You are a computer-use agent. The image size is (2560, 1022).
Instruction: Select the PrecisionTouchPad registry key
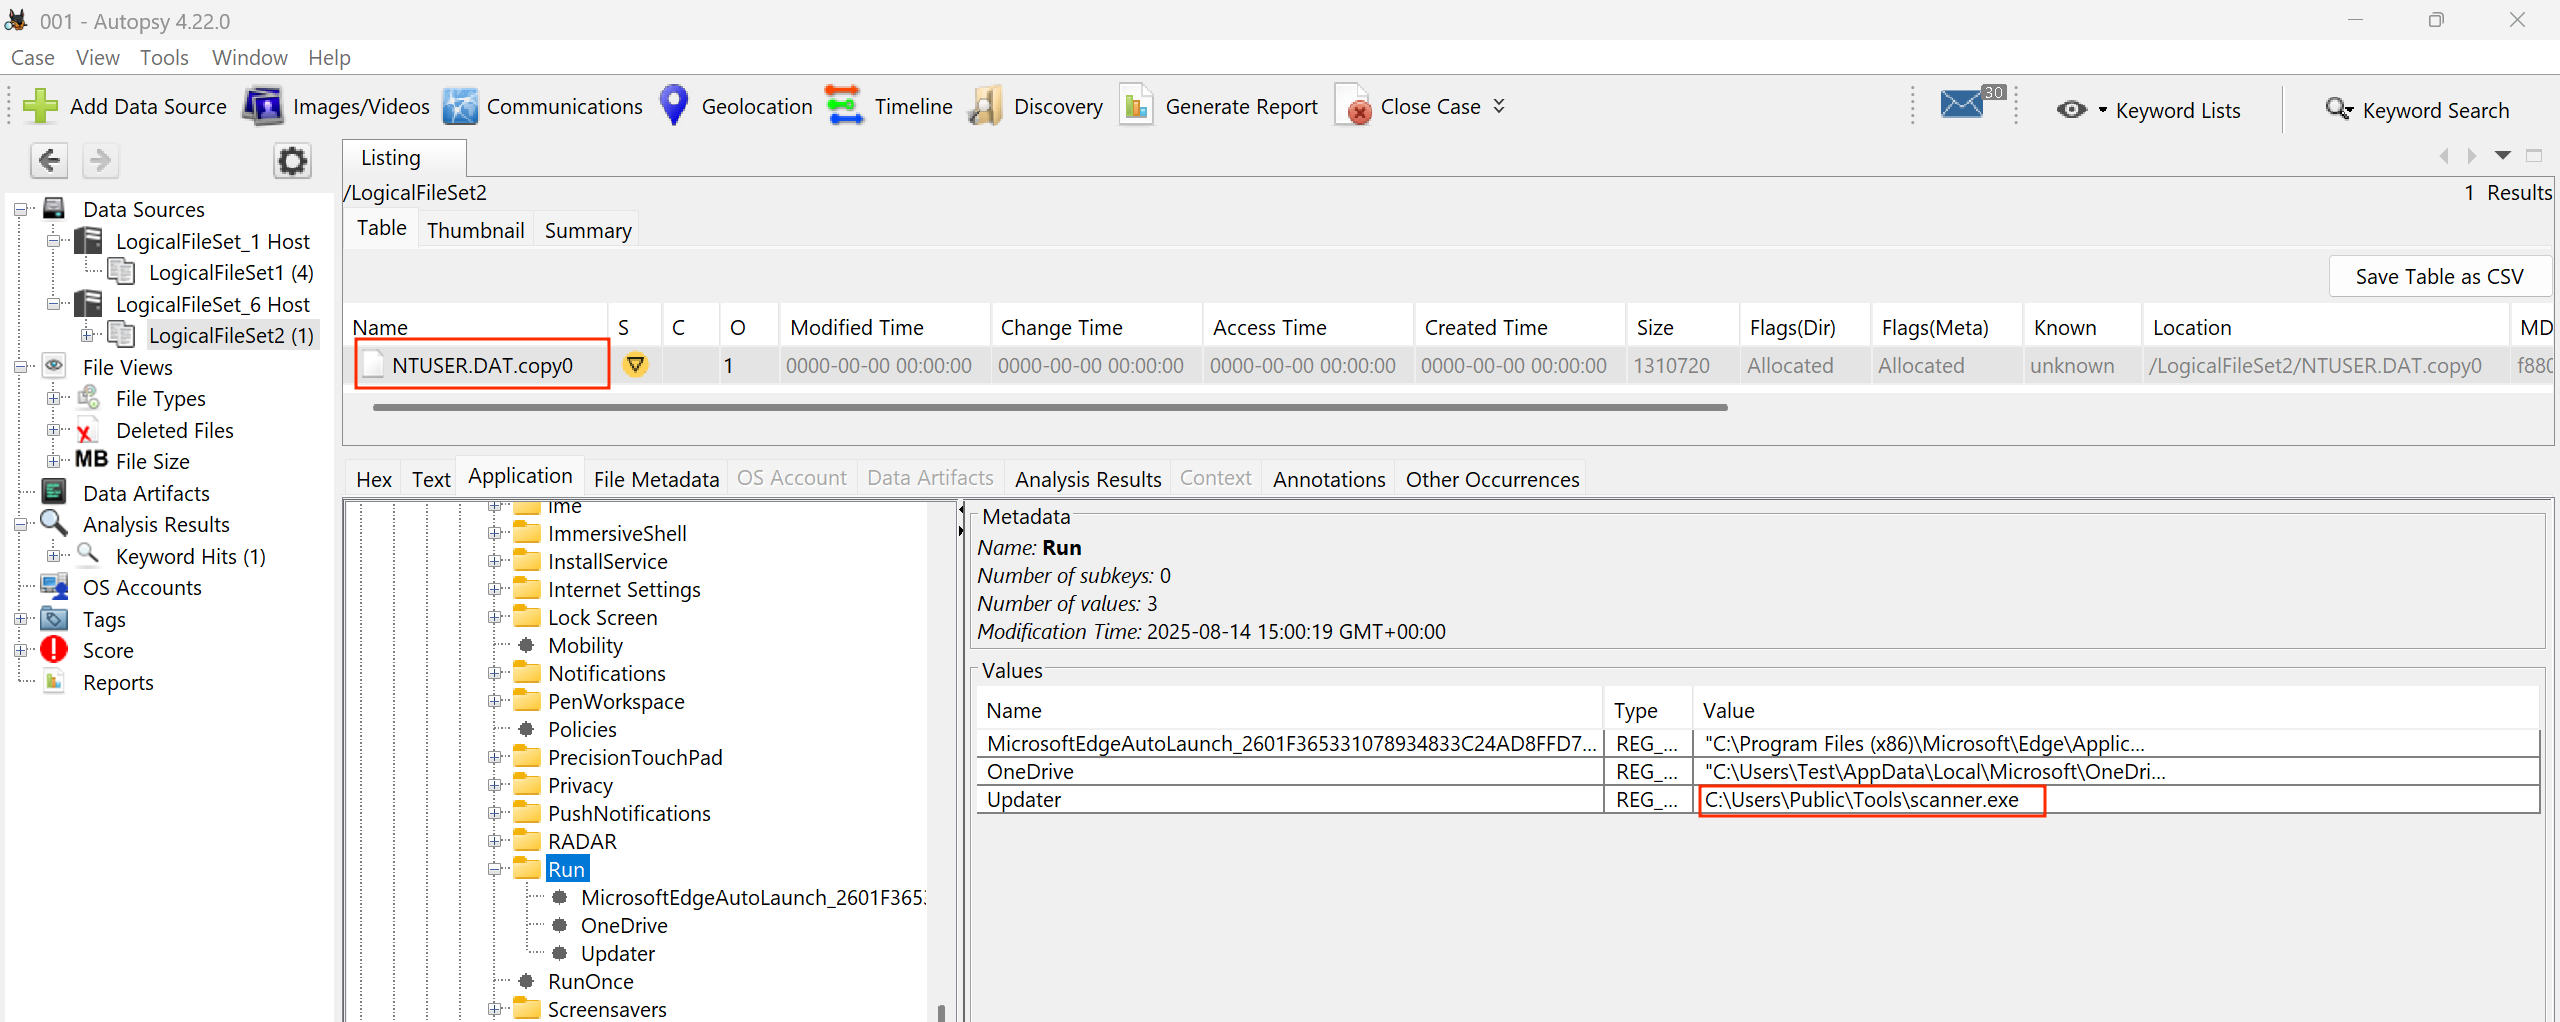pos(635,757)
